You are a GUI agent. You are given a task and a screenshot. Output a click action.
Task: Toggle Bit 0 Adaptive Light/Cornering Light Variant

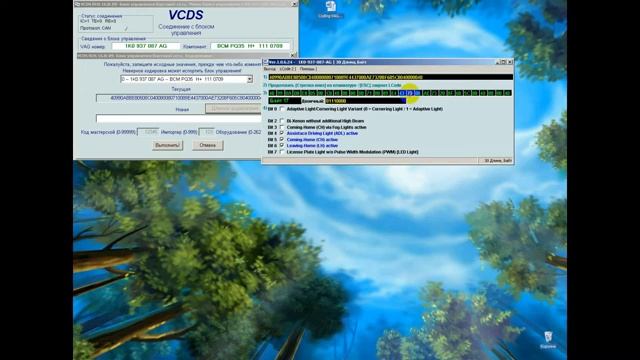tap(282, 109)
